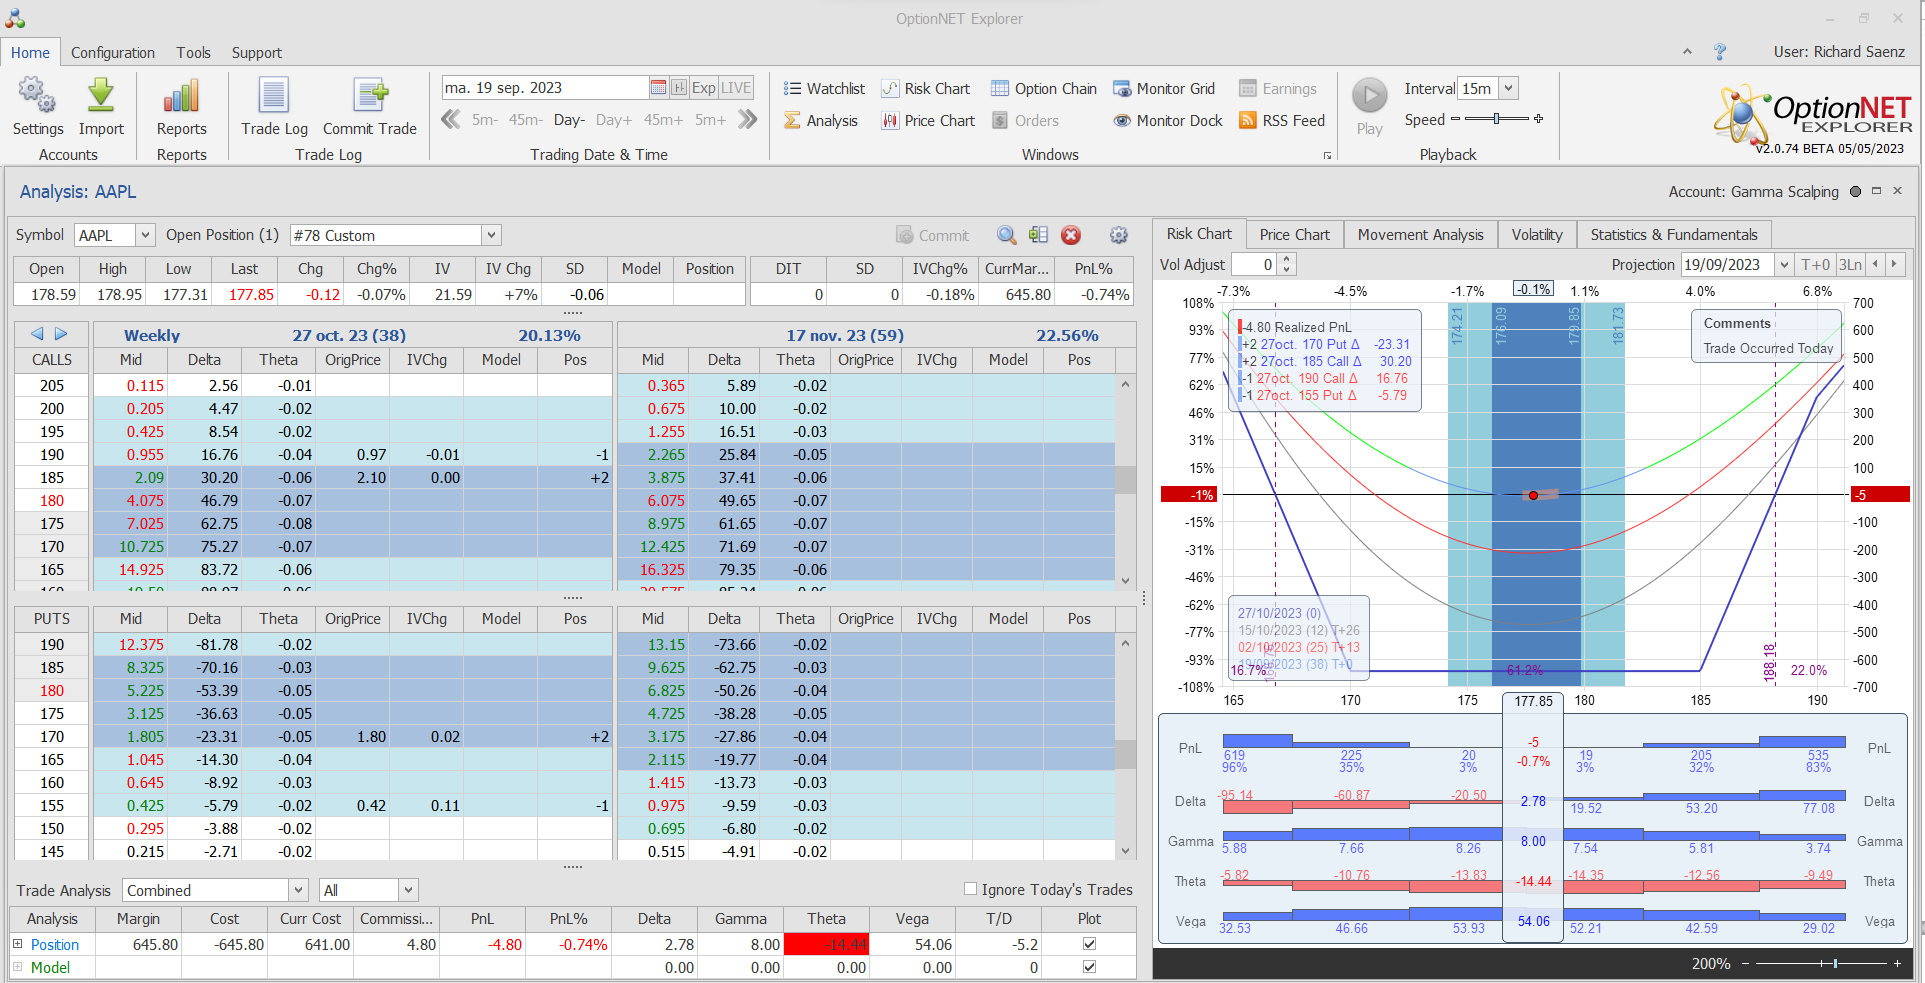Open the RSS Feed window

click(x=1282, y=121)
